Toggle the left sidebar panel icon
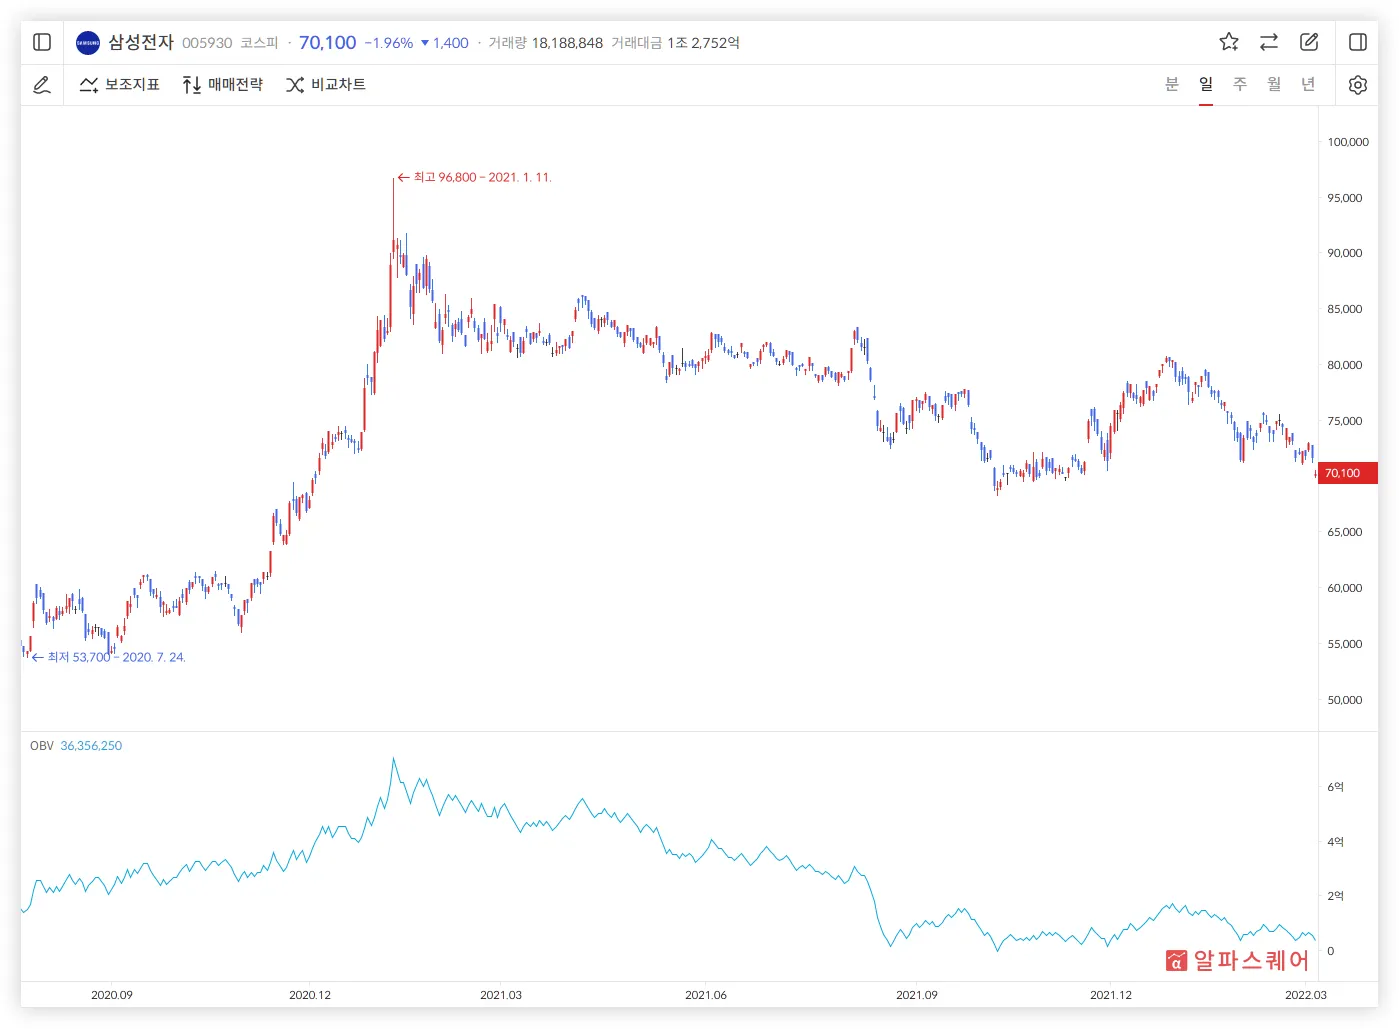This screenshot has width=1399, height=1029. 42,42
